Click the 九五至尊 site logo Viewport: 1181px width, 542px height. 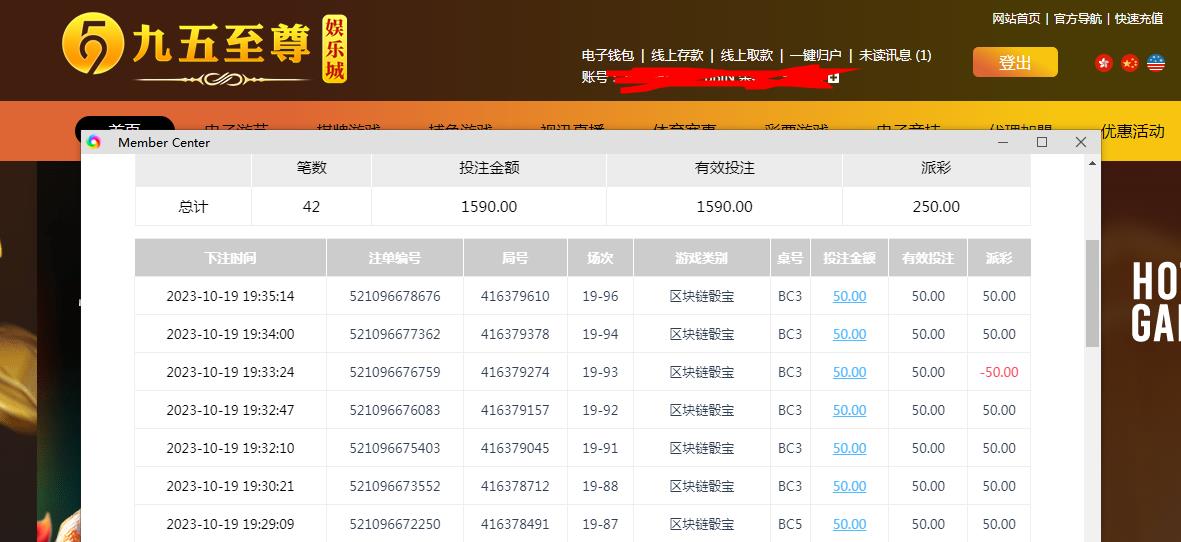click(x=204, y=50)
